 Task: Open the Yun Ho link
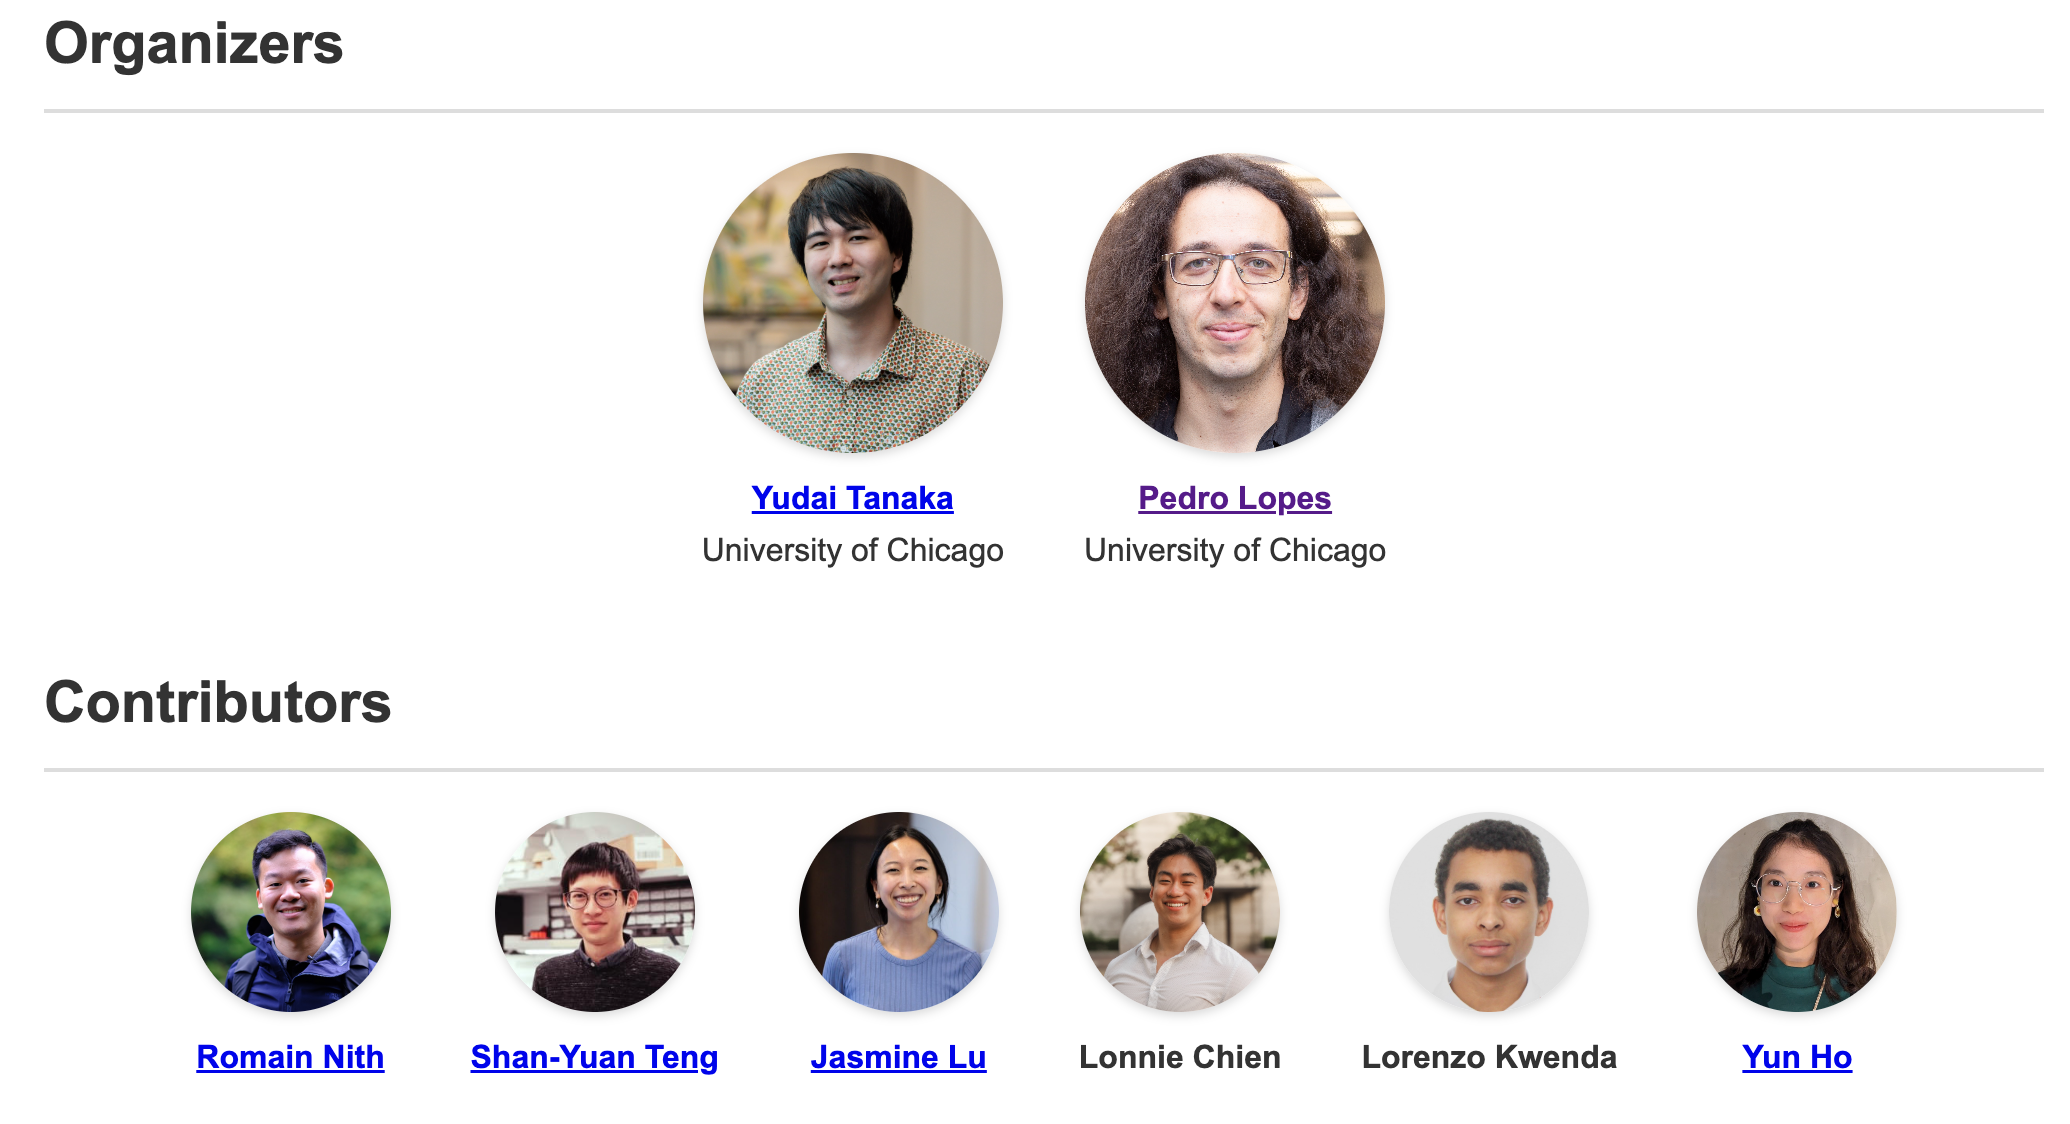pyautogui.click(x=1797, y=1057)
